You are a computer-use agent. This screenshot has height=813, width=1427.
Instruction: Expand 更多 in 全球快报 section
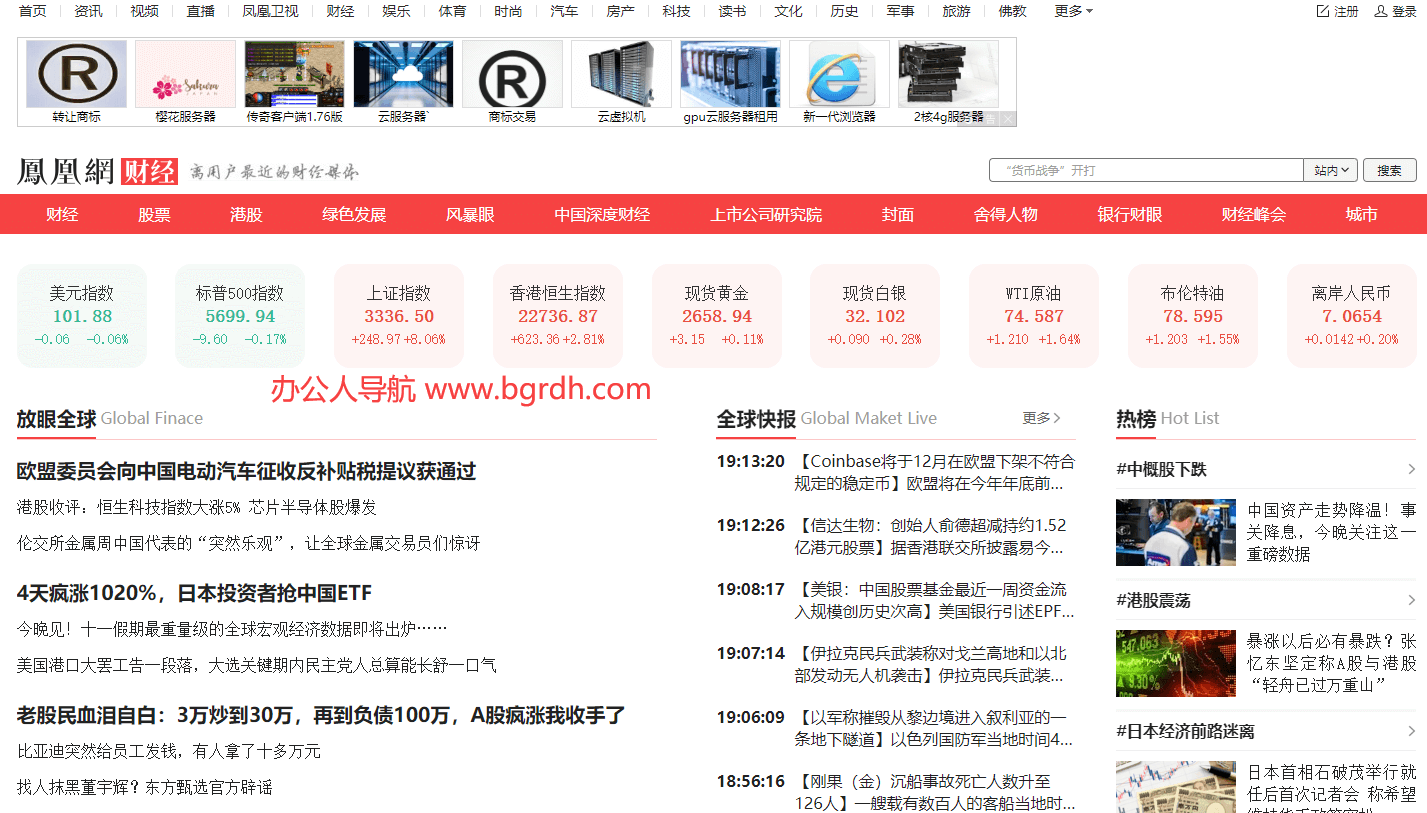tap(1041, 418)
